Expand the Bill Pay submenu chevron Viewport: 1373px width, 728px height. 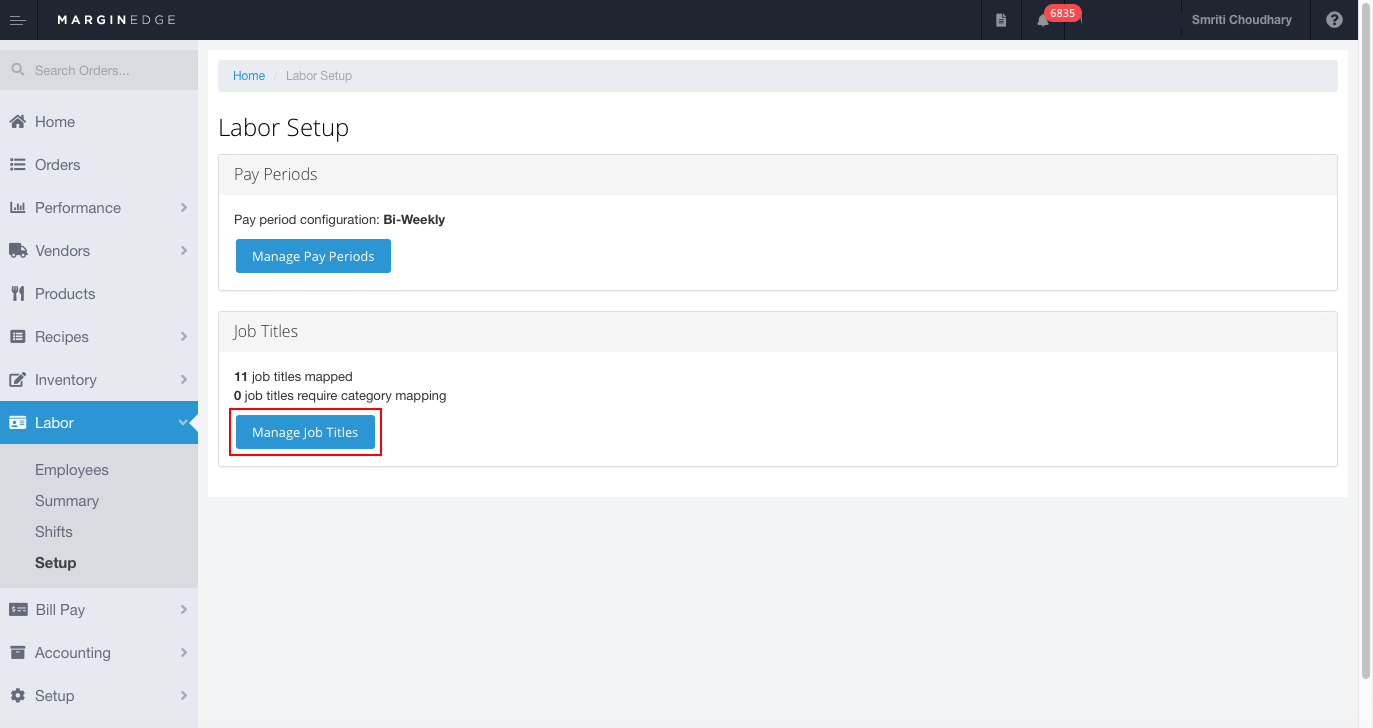coord(184,609)
